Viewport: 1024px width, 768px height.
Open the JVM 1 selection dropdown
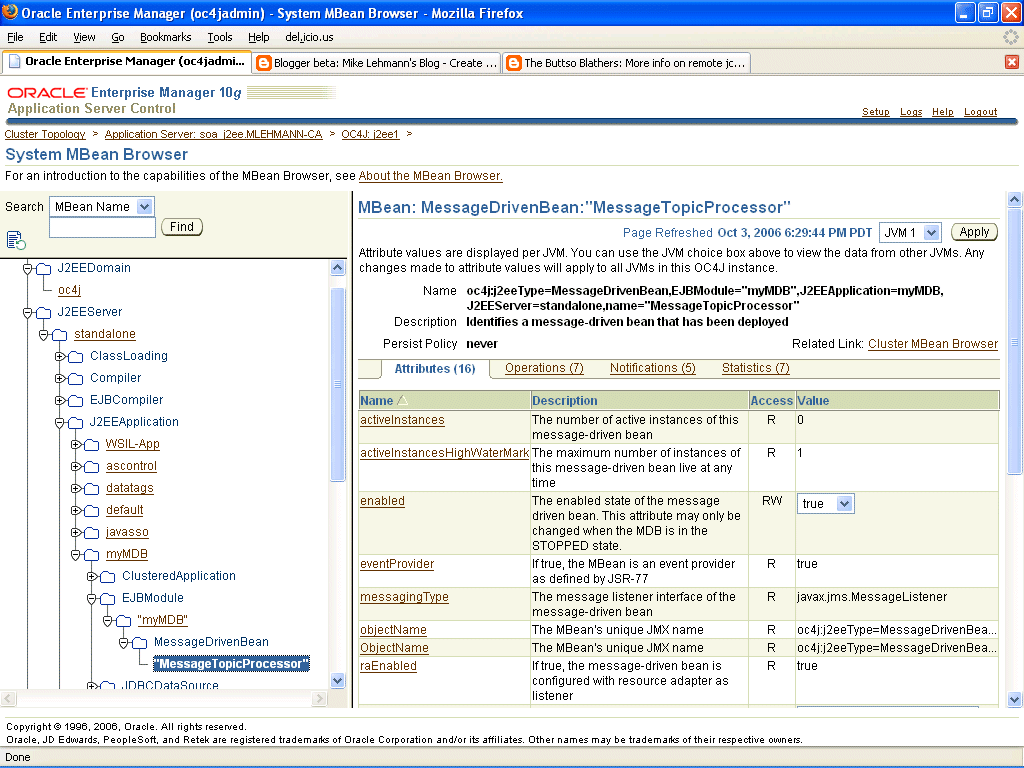pyautogui.click(x=932, y=232)
